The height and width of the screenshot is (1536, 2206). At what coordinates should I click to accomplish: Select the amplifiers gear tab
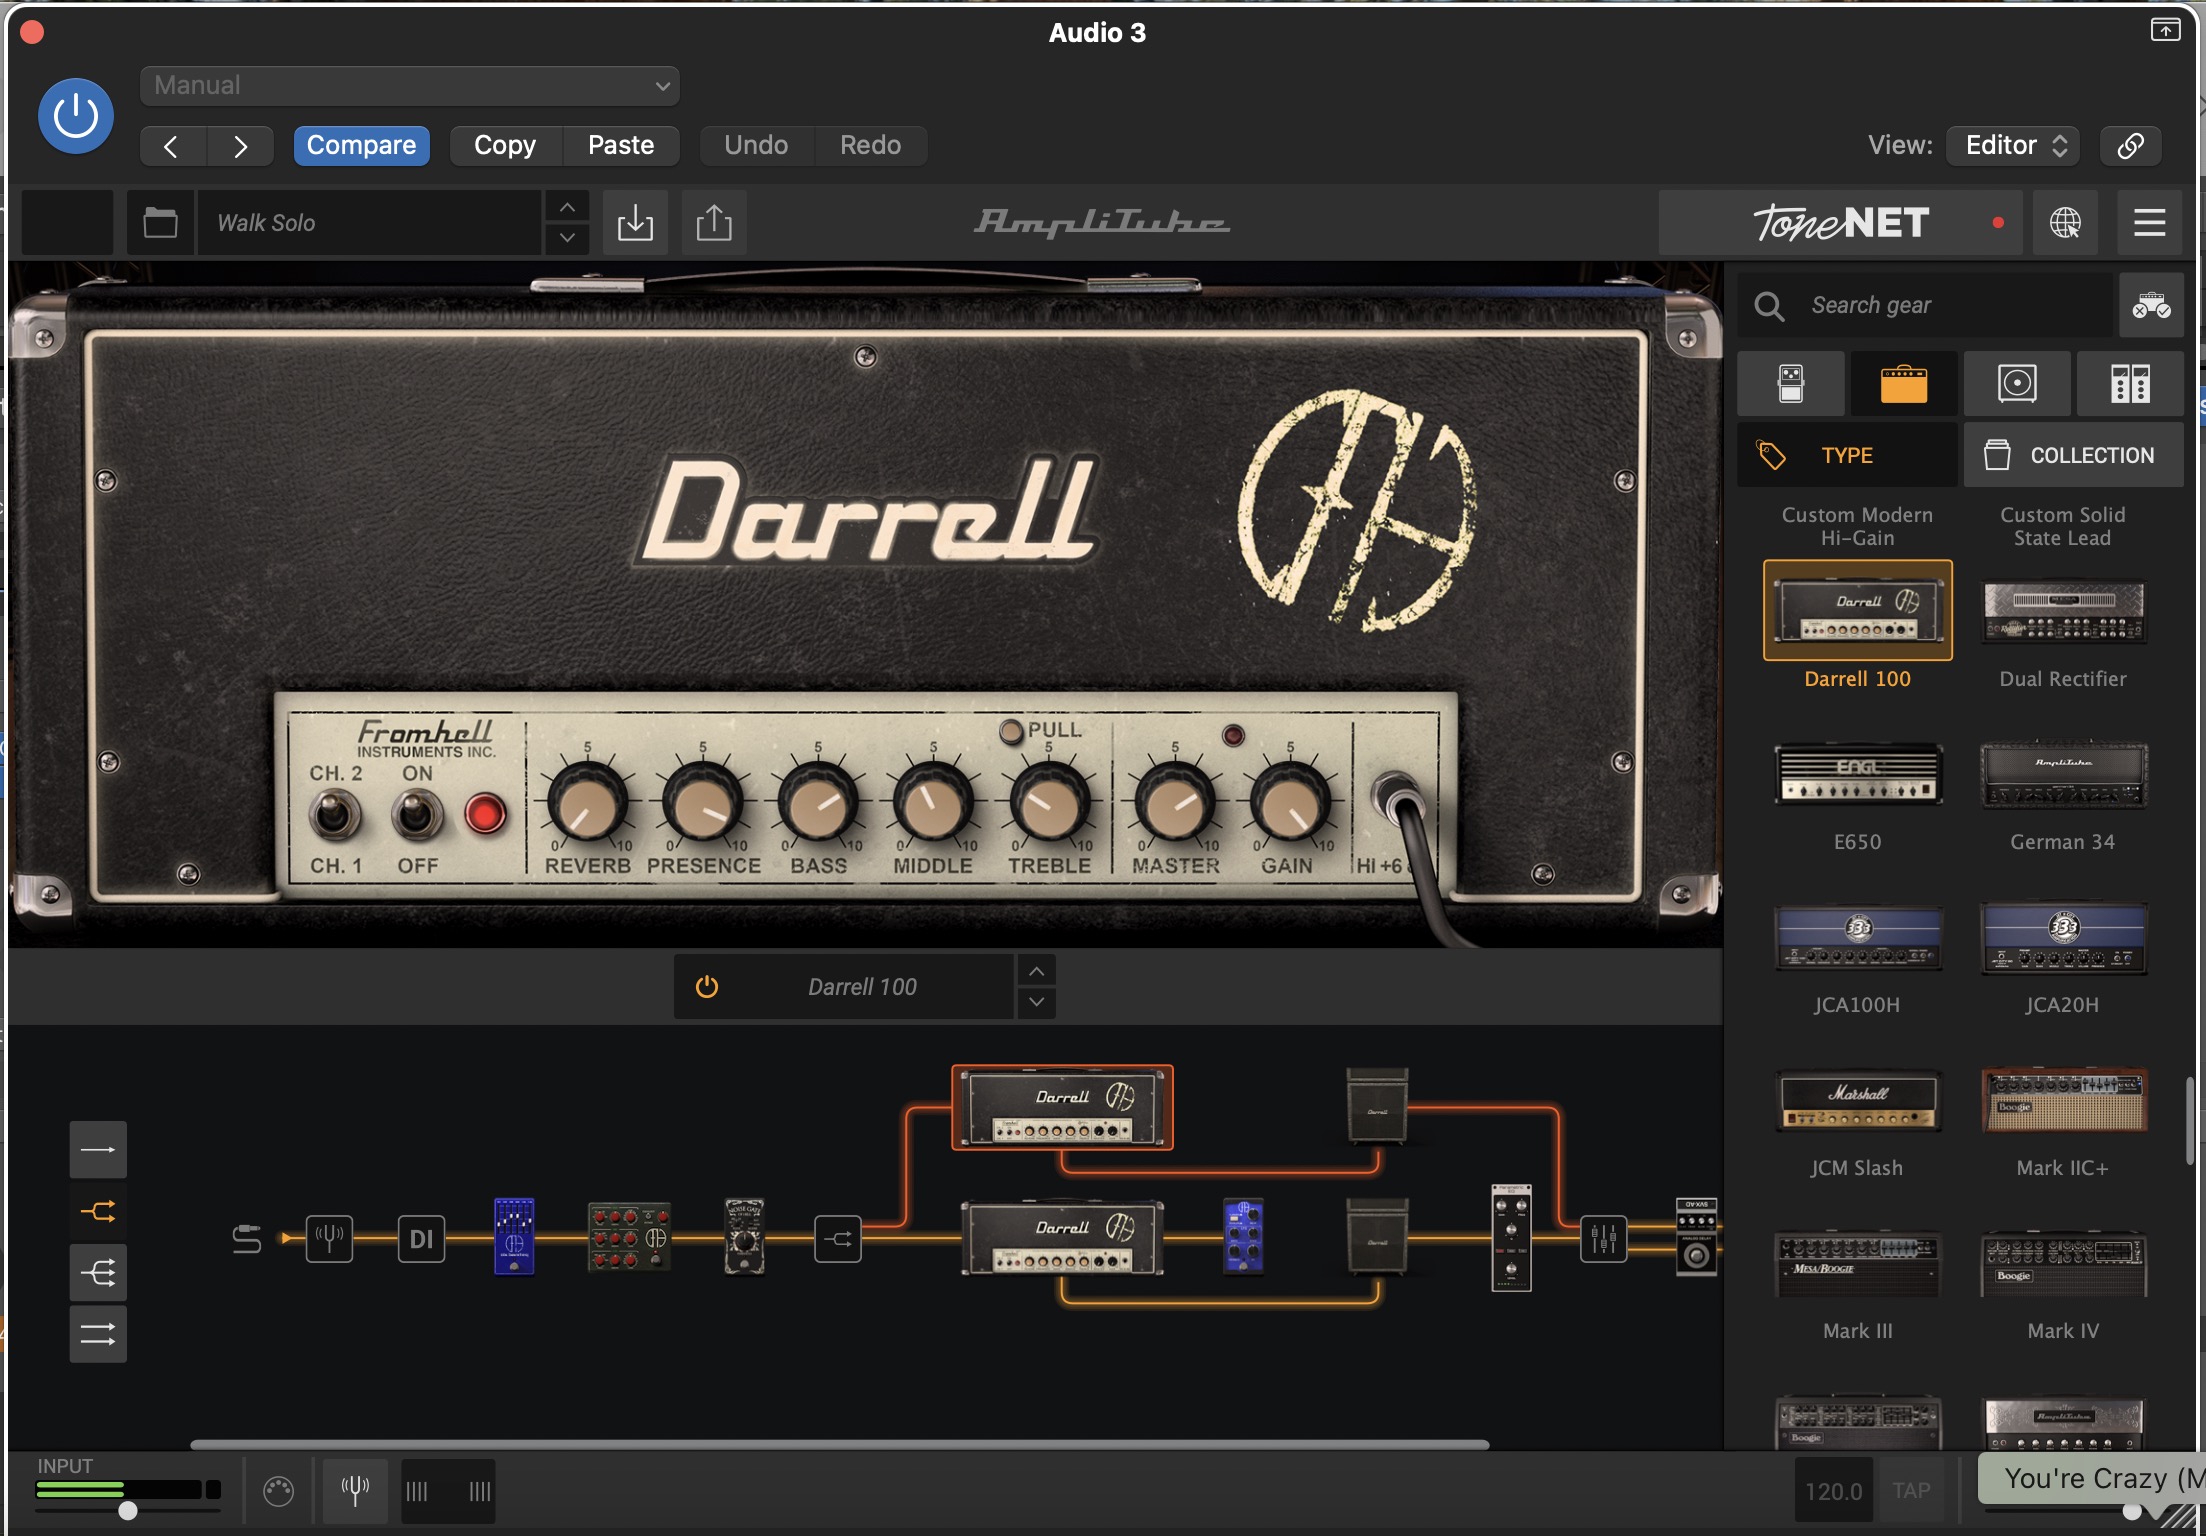click(1904, 384)
